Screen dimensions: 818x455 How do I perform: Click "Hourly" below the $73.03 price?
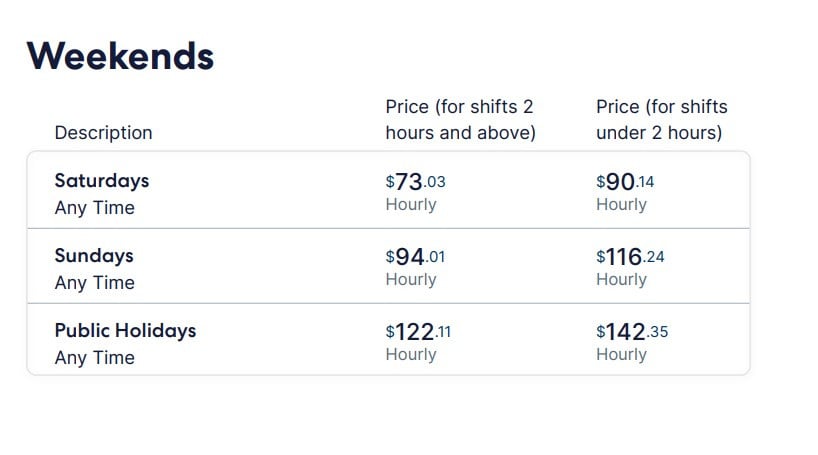pyautogui.click(x=411, y=205)
